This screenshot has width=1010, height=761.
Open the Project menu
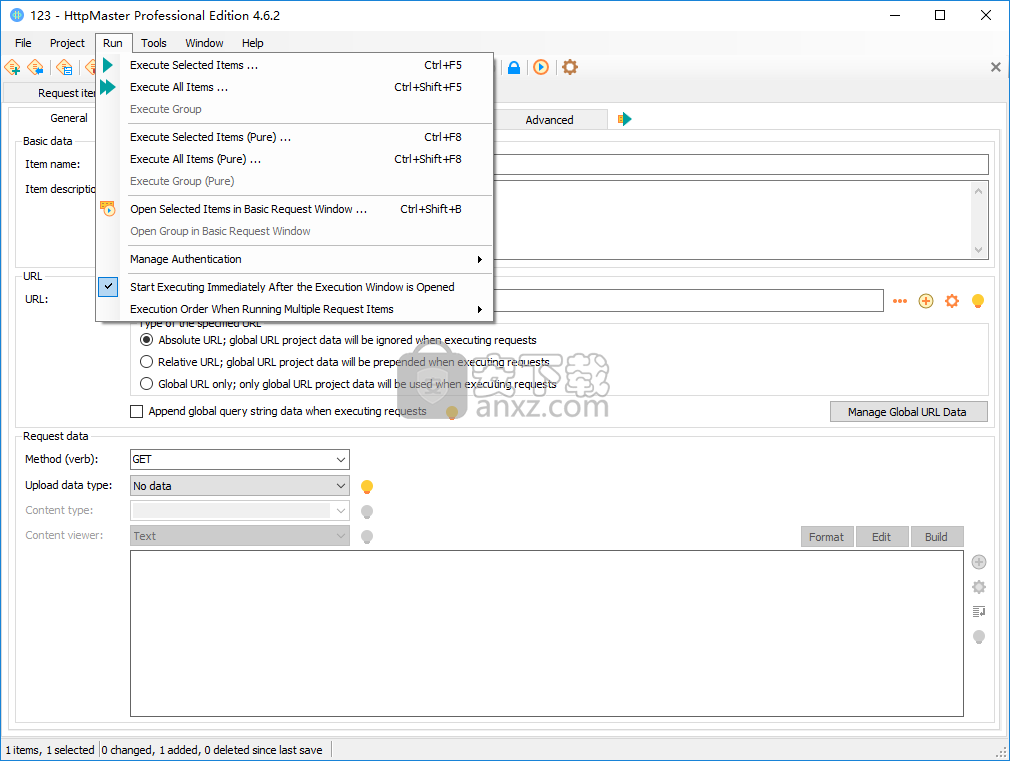tap(67, 43)
